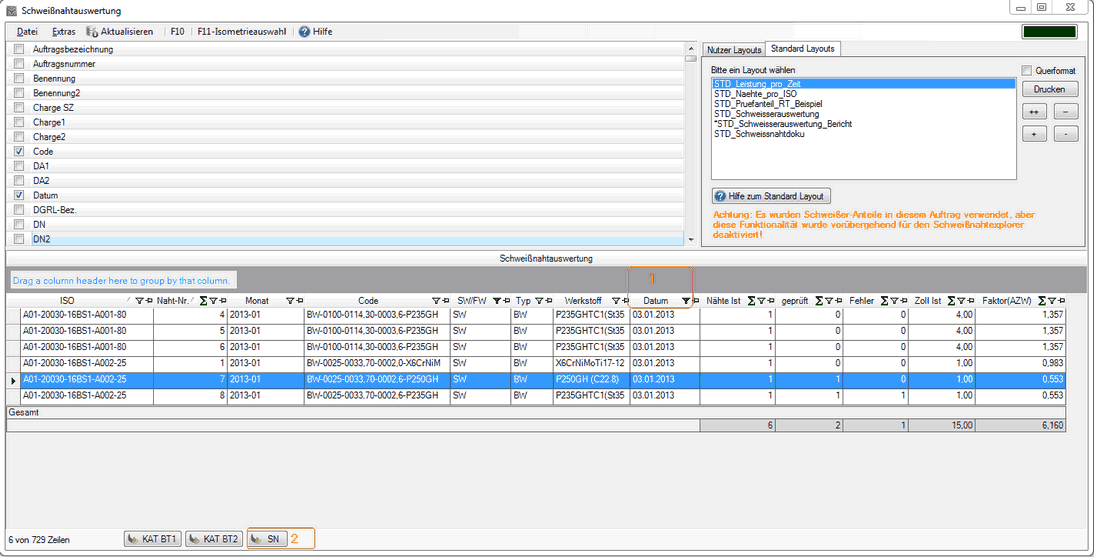Click the filter icon in the Datum column
This screenshot has width=1094, height=557.
click(x=685, y=300)
